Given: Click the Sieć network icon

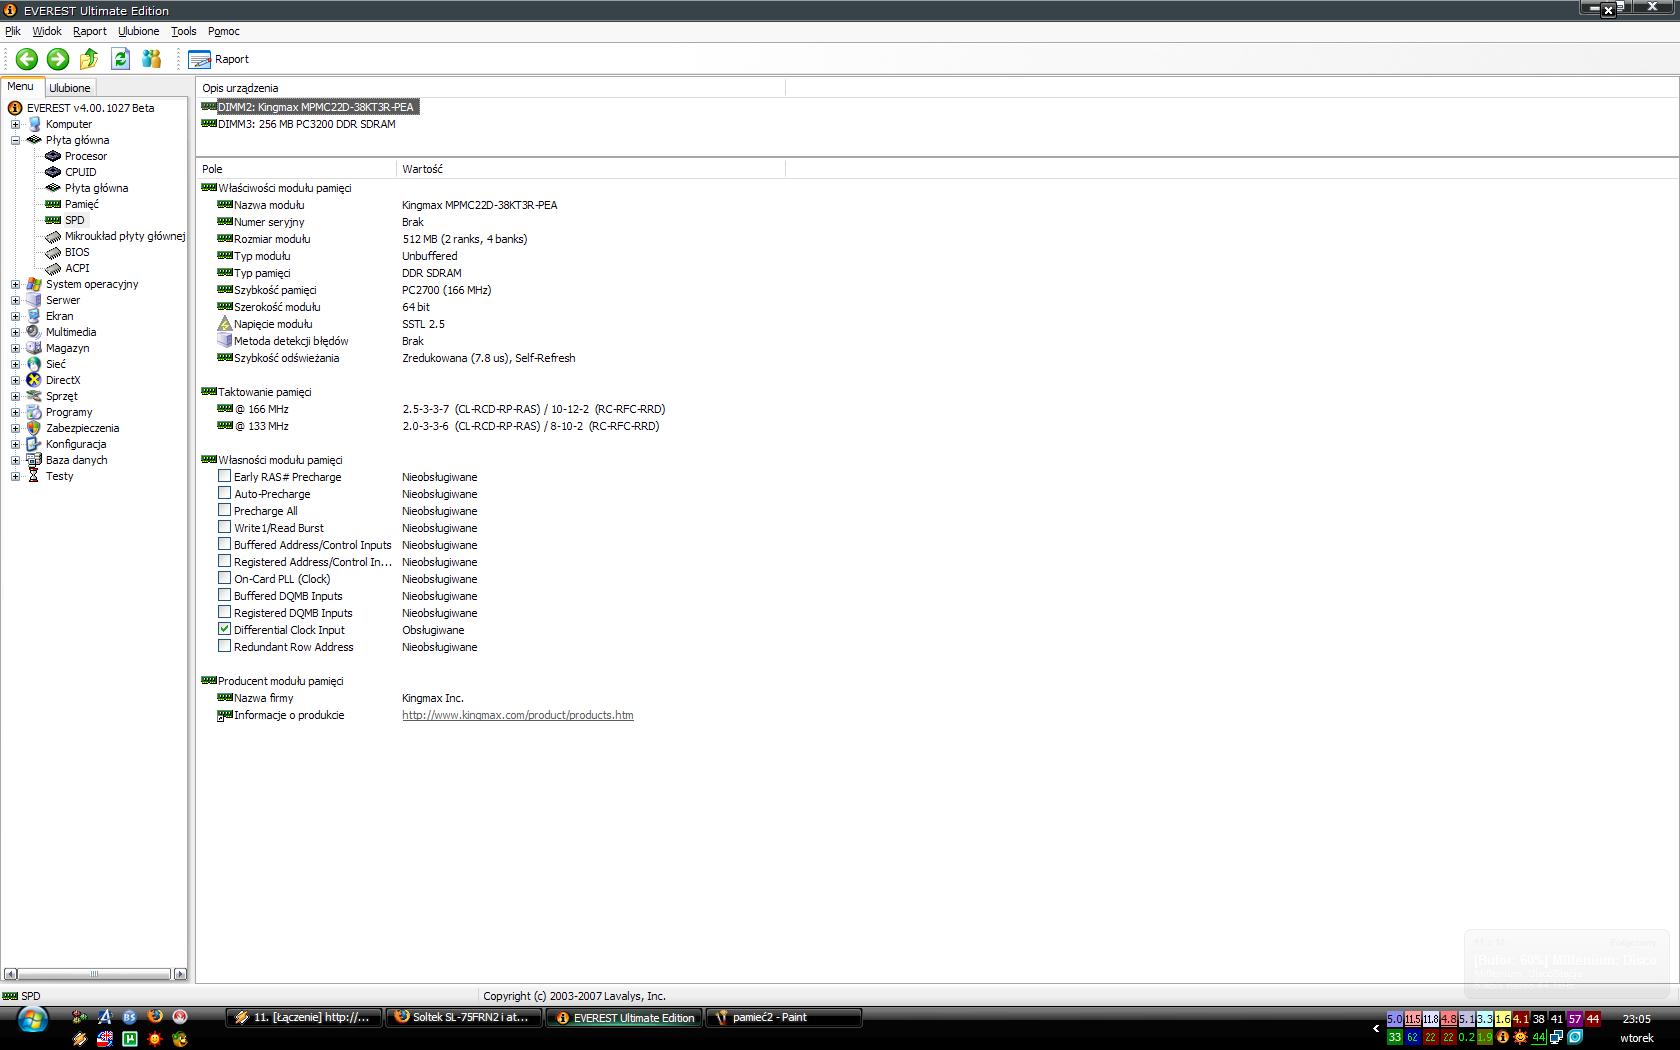Looking at the screenshot, I should click(34, 364).
